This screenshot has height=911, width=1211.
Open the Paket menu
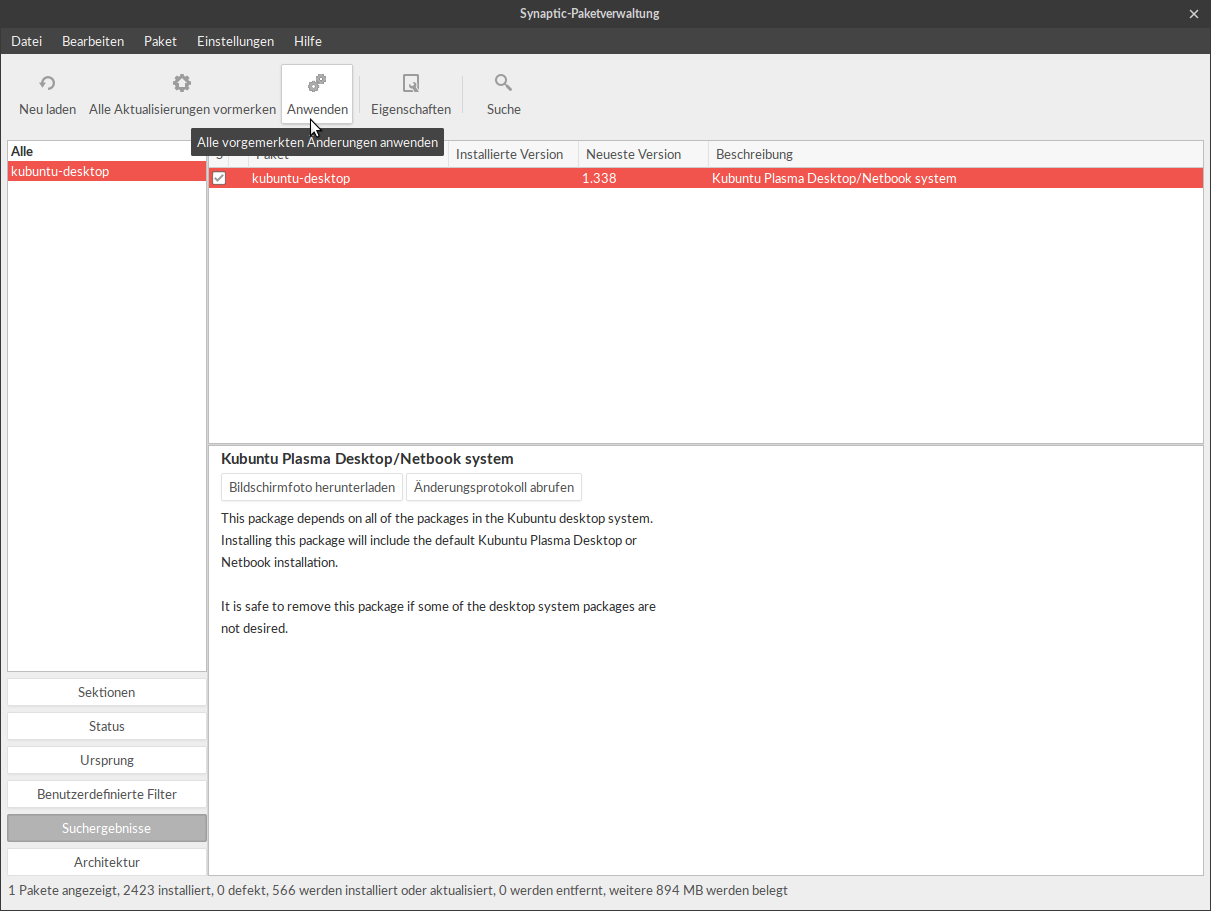(x=160, y=41)
